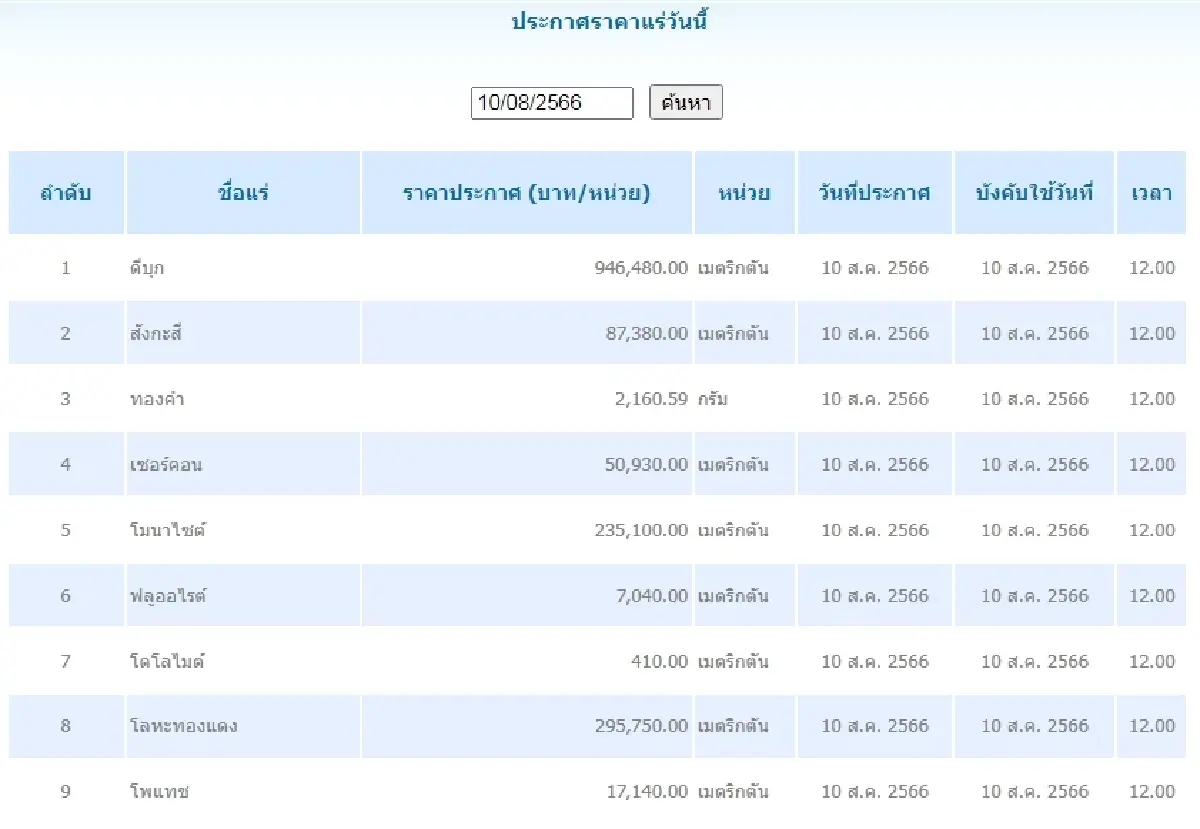Click the date input field 10/08/2566
This screenshot has height=829, width=1200.
coord(552,103)
